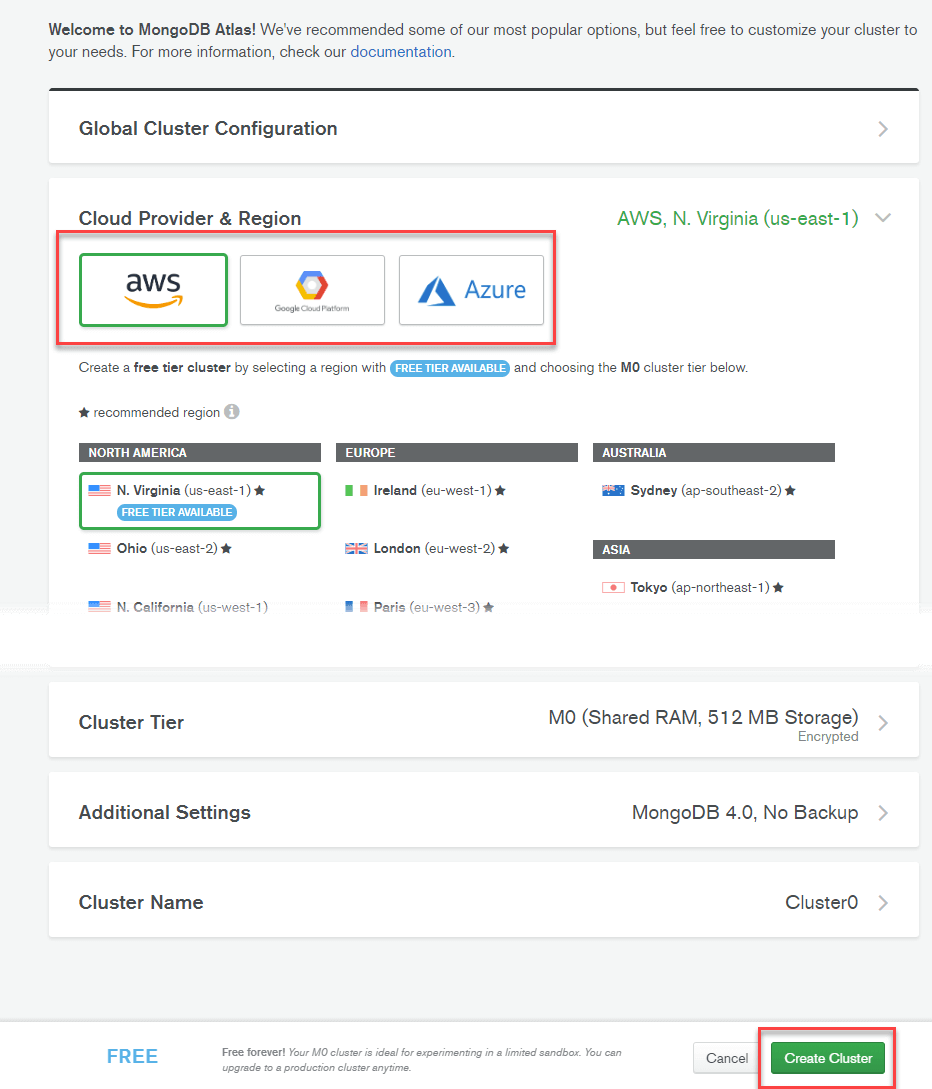Collapse Cloud Provider & Region section chevron
The image size is (932, 1089).
pos(882,218)
